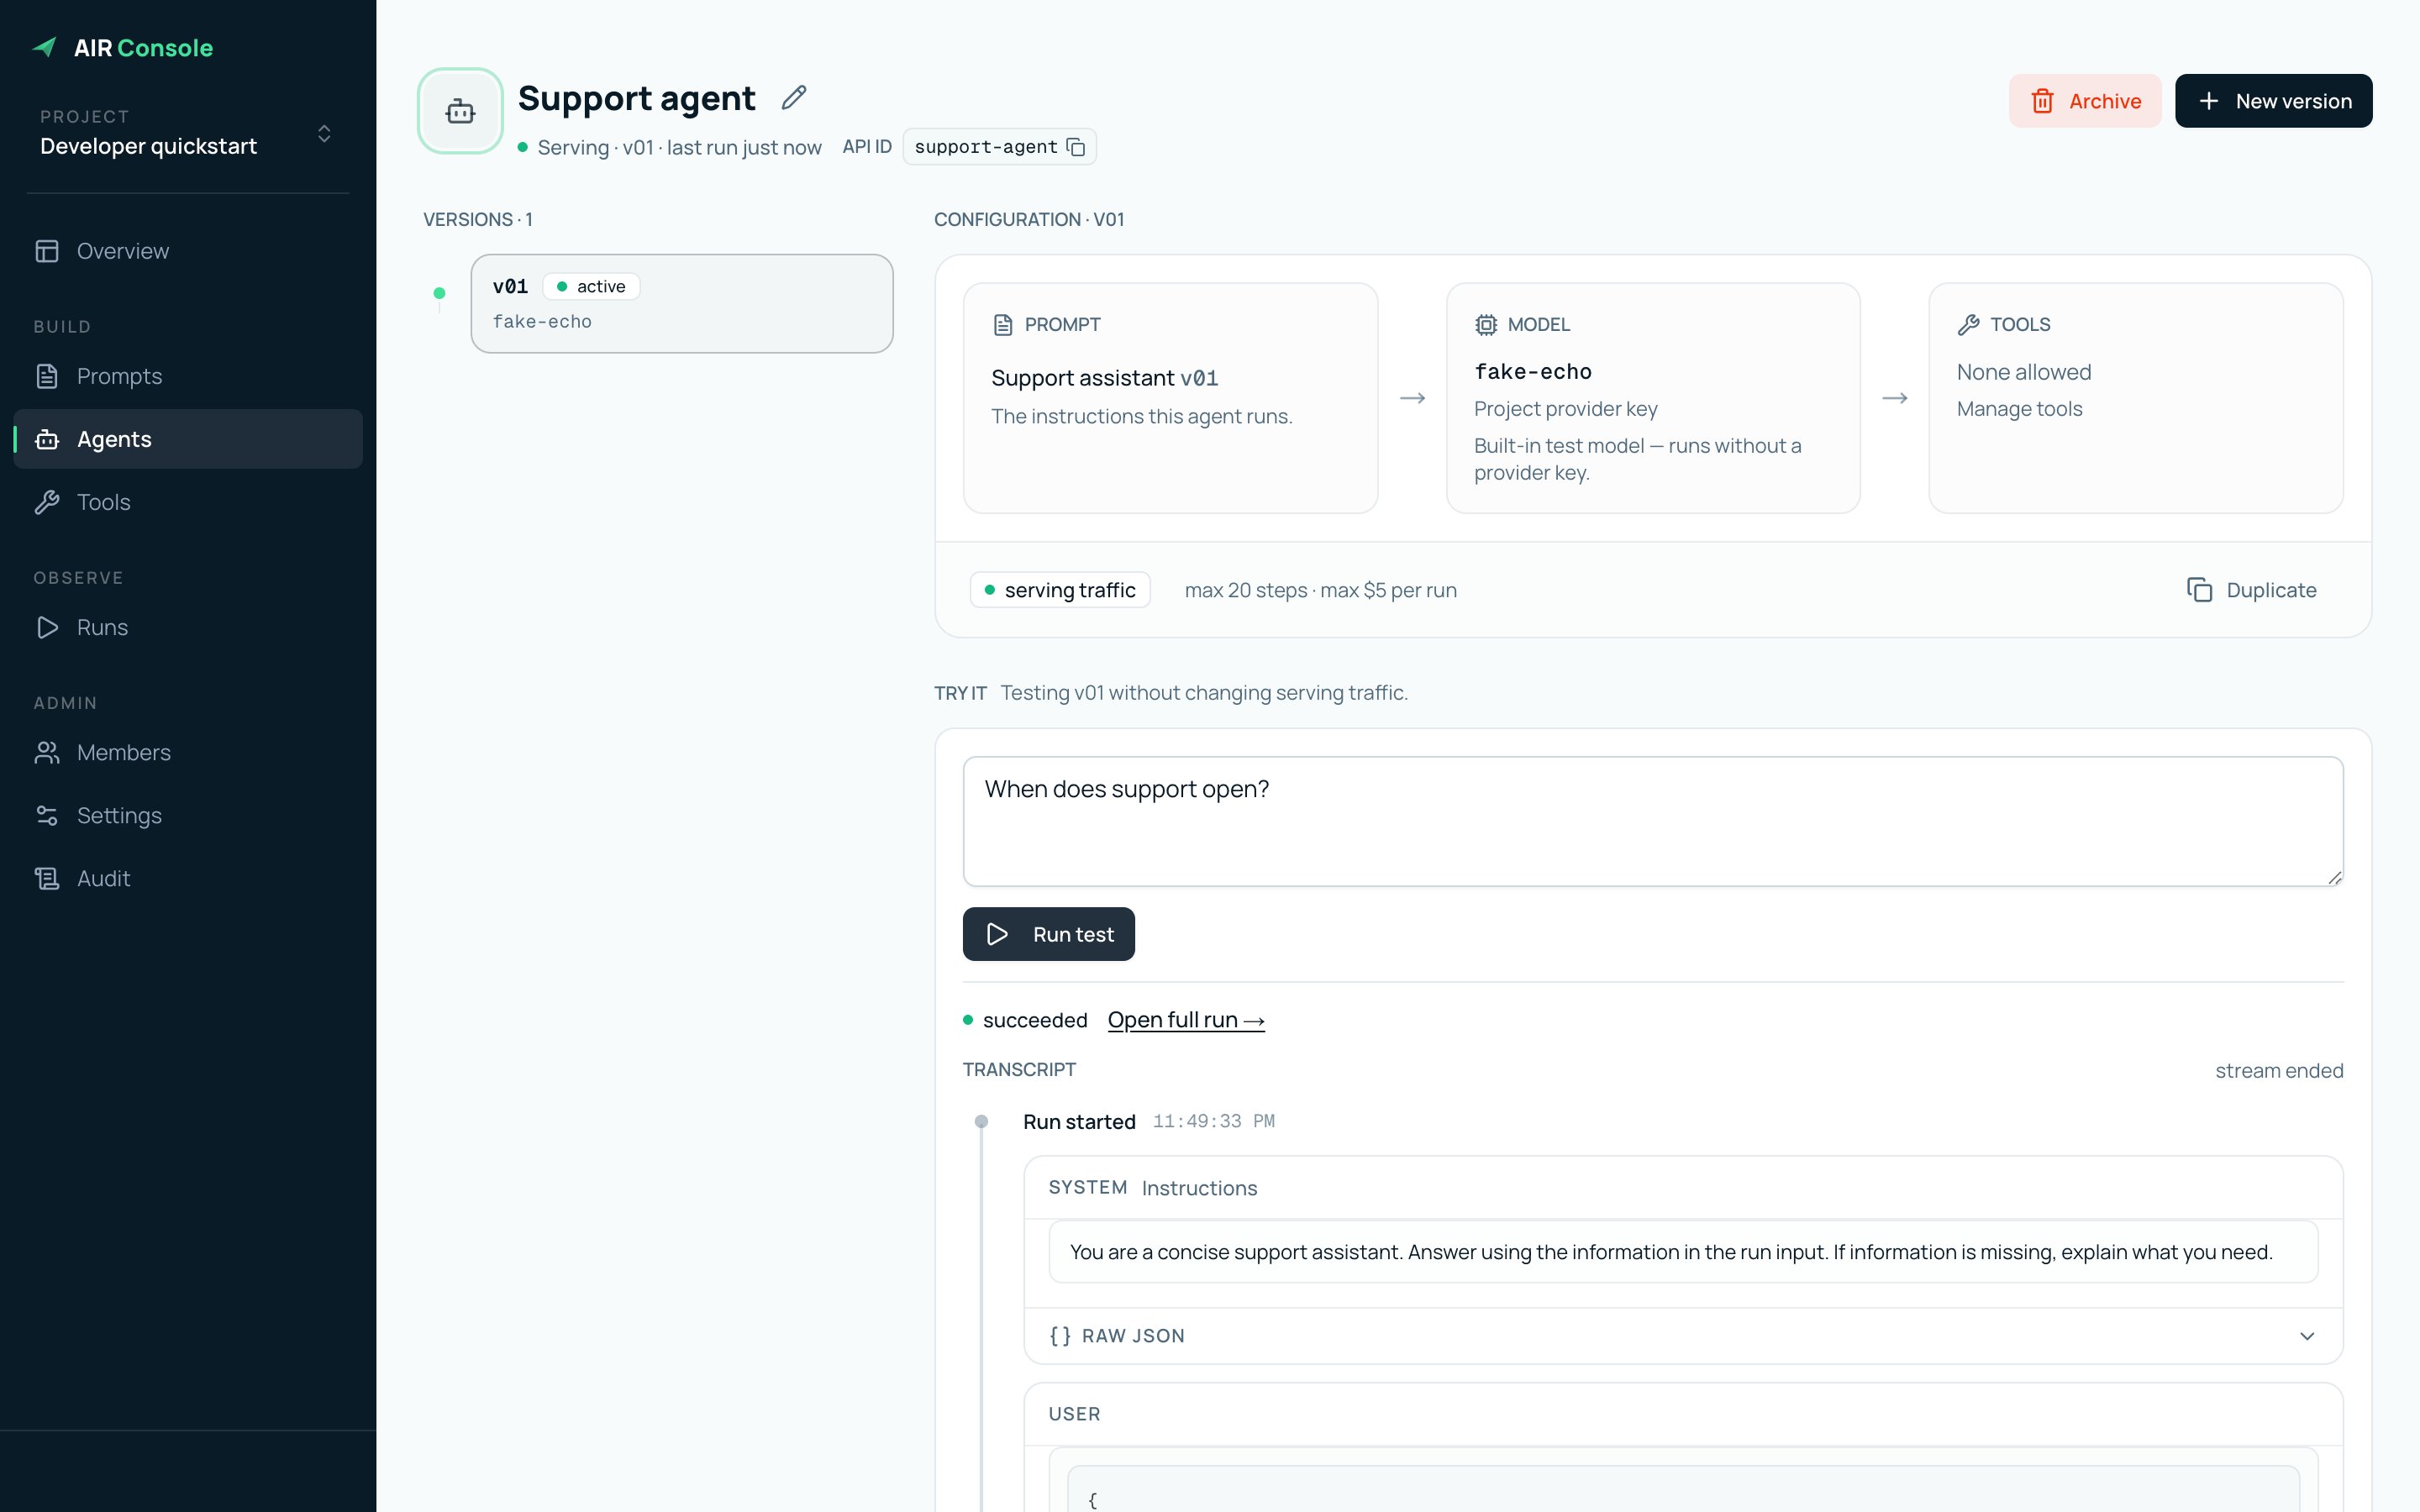Edit agent name with pencil icon
The image size is (2420, 1512).
click(x=794, y=98)
